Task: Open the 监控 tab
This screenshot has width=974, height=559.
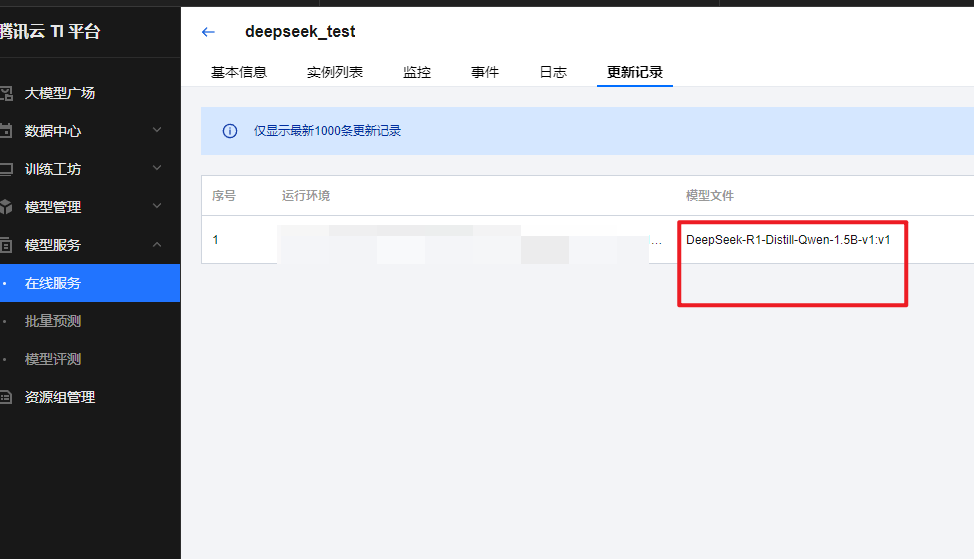Action: pos(417,73)
